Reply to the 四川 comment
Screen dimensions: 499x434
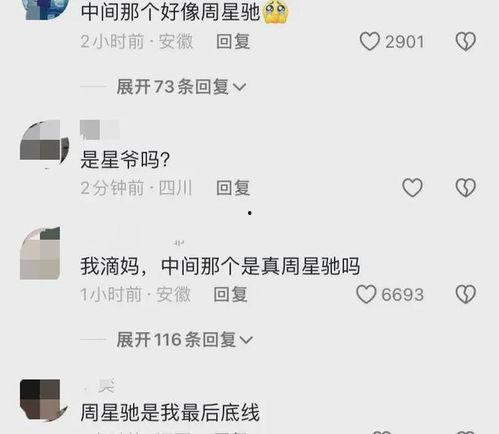click(233, 188)
